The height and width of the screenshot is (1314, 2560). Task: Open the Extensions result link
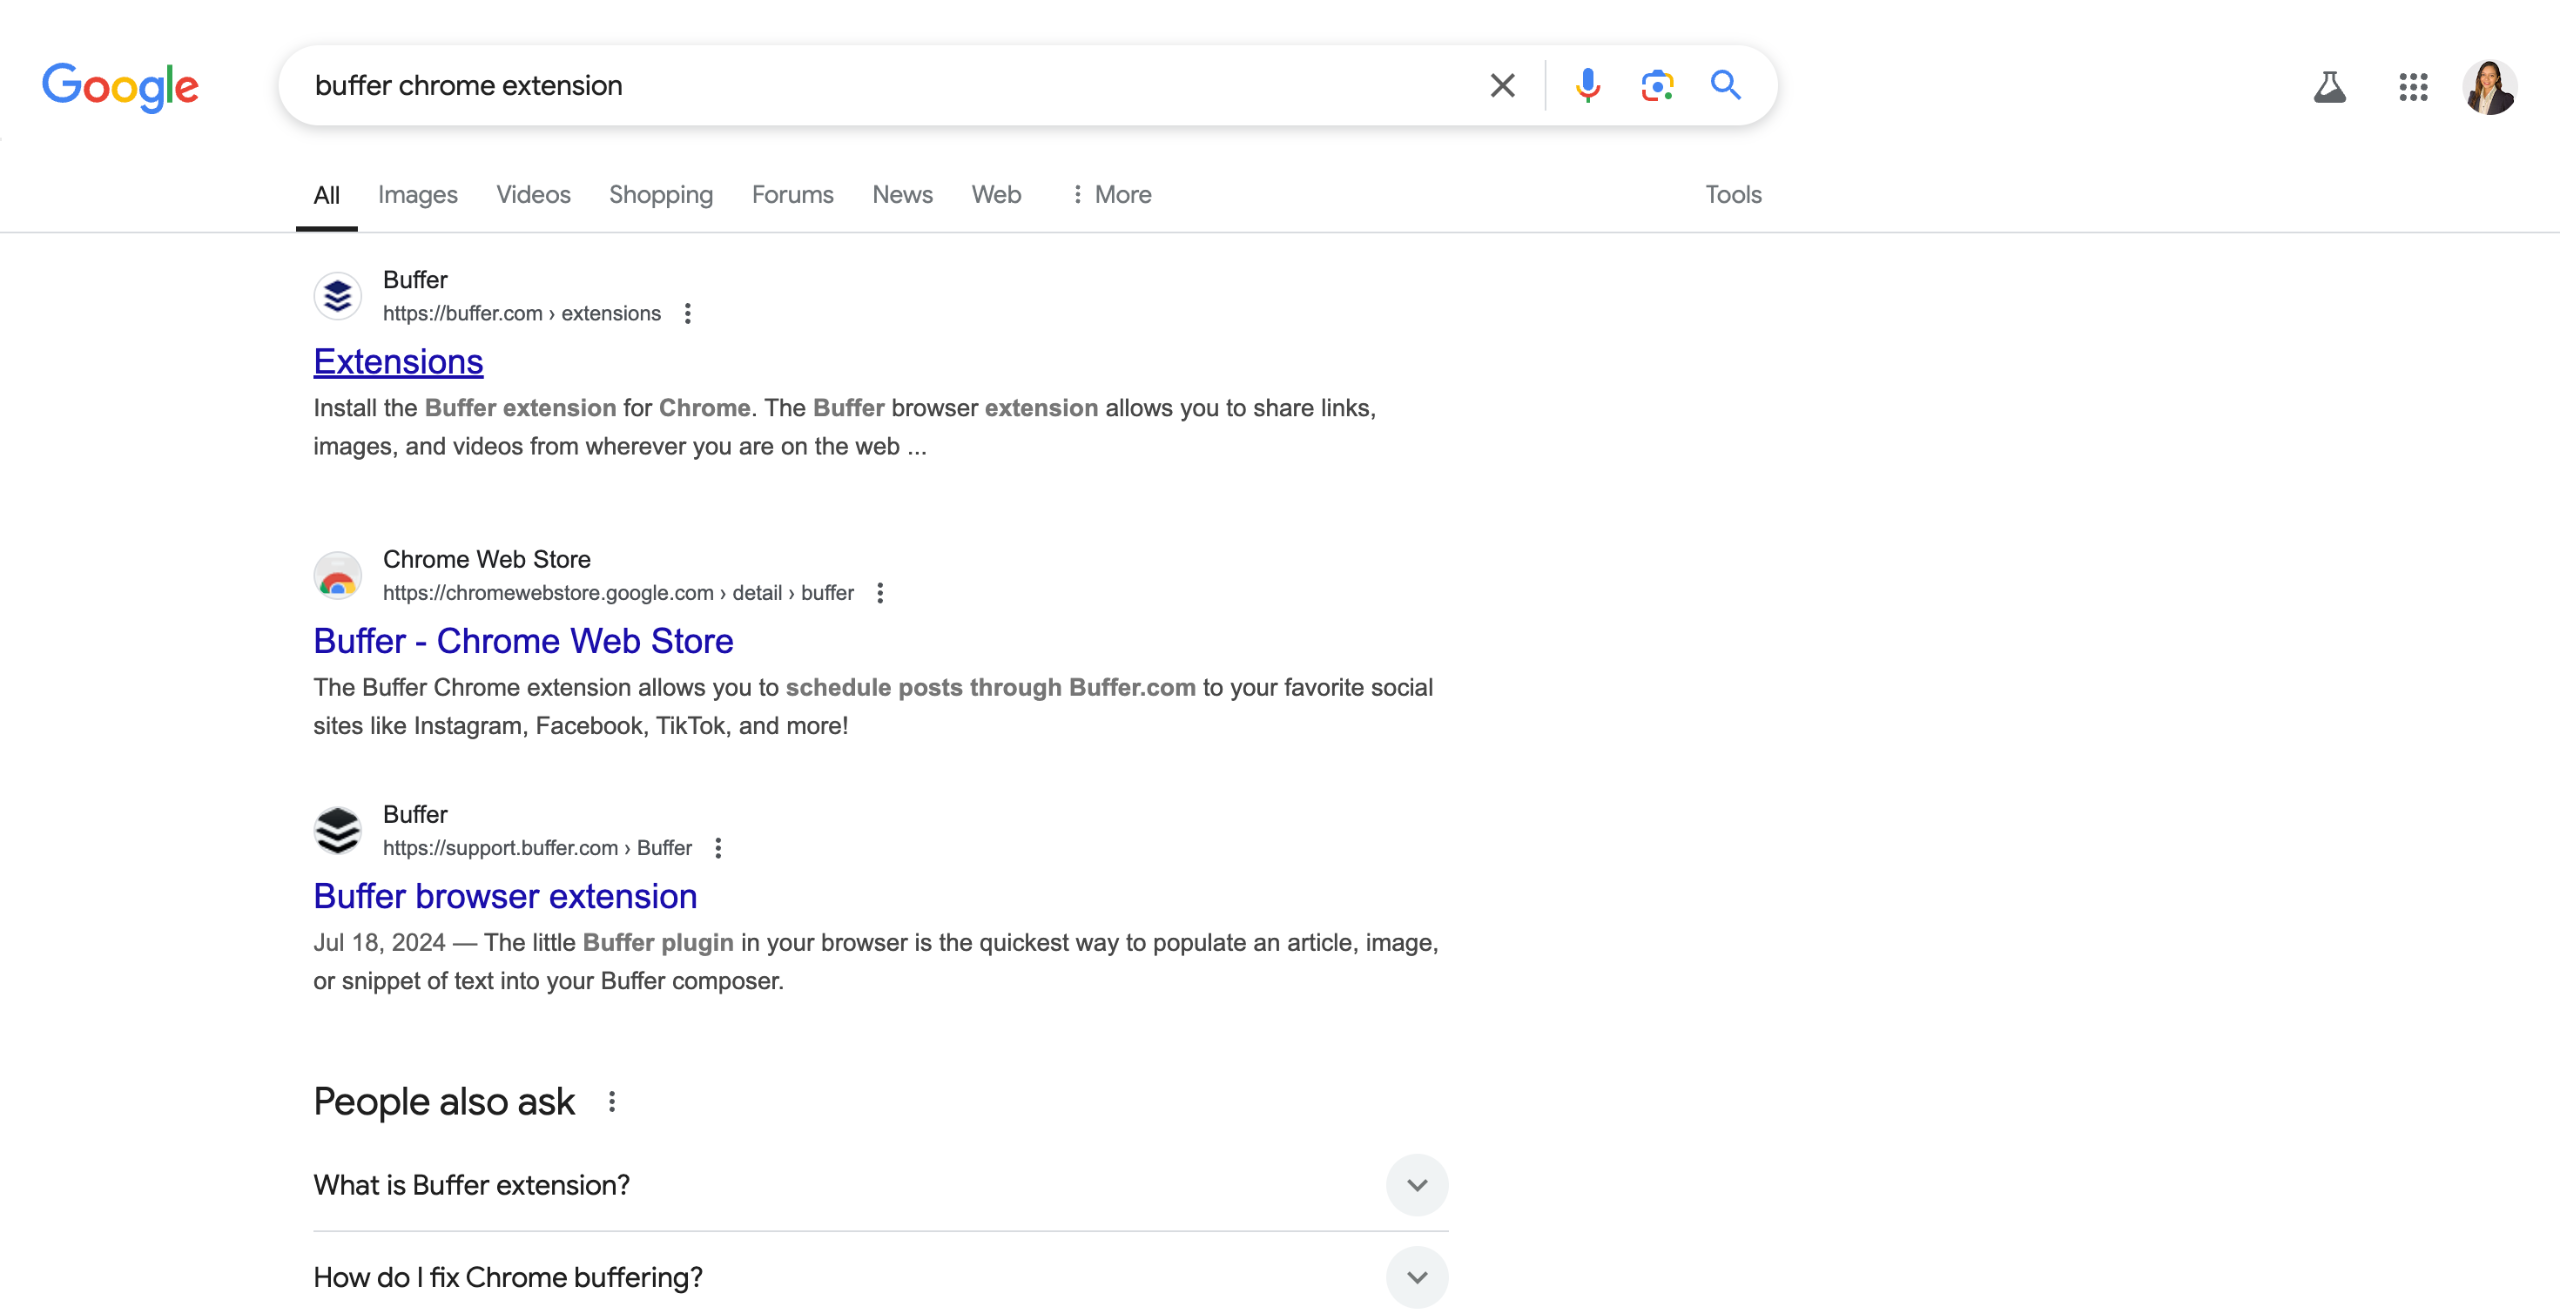coord(398,362)
